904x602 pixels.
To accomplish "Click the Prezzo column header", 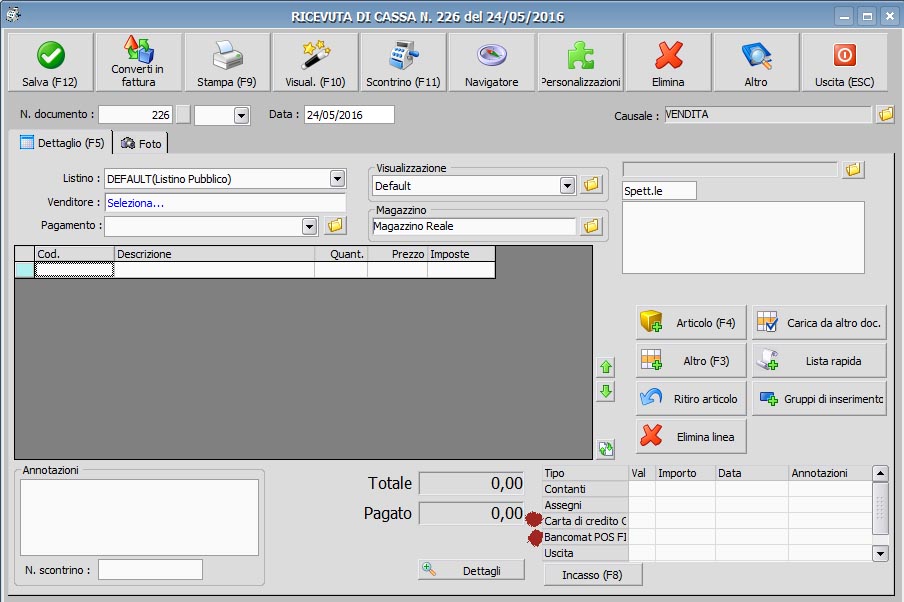I will pos(397,254).
